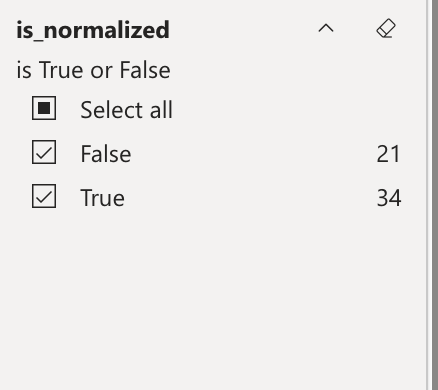The image size is (438, 390).
Task: Select the 'Select all' label text
Action: coord(126,110)
